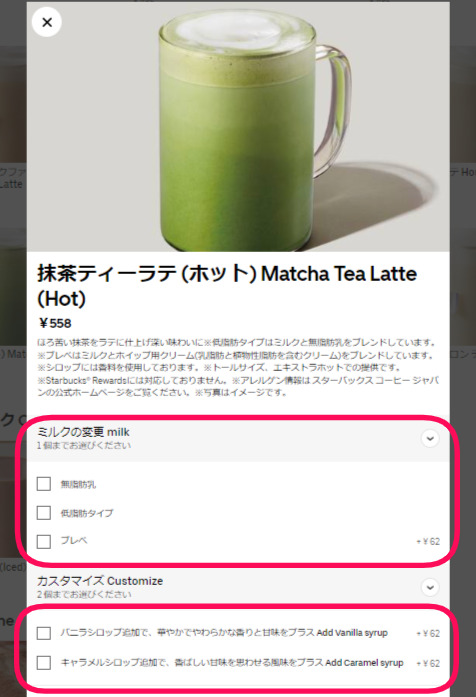Collapse the ミルクの変更 milk section chevron

(x=430, y=439)
